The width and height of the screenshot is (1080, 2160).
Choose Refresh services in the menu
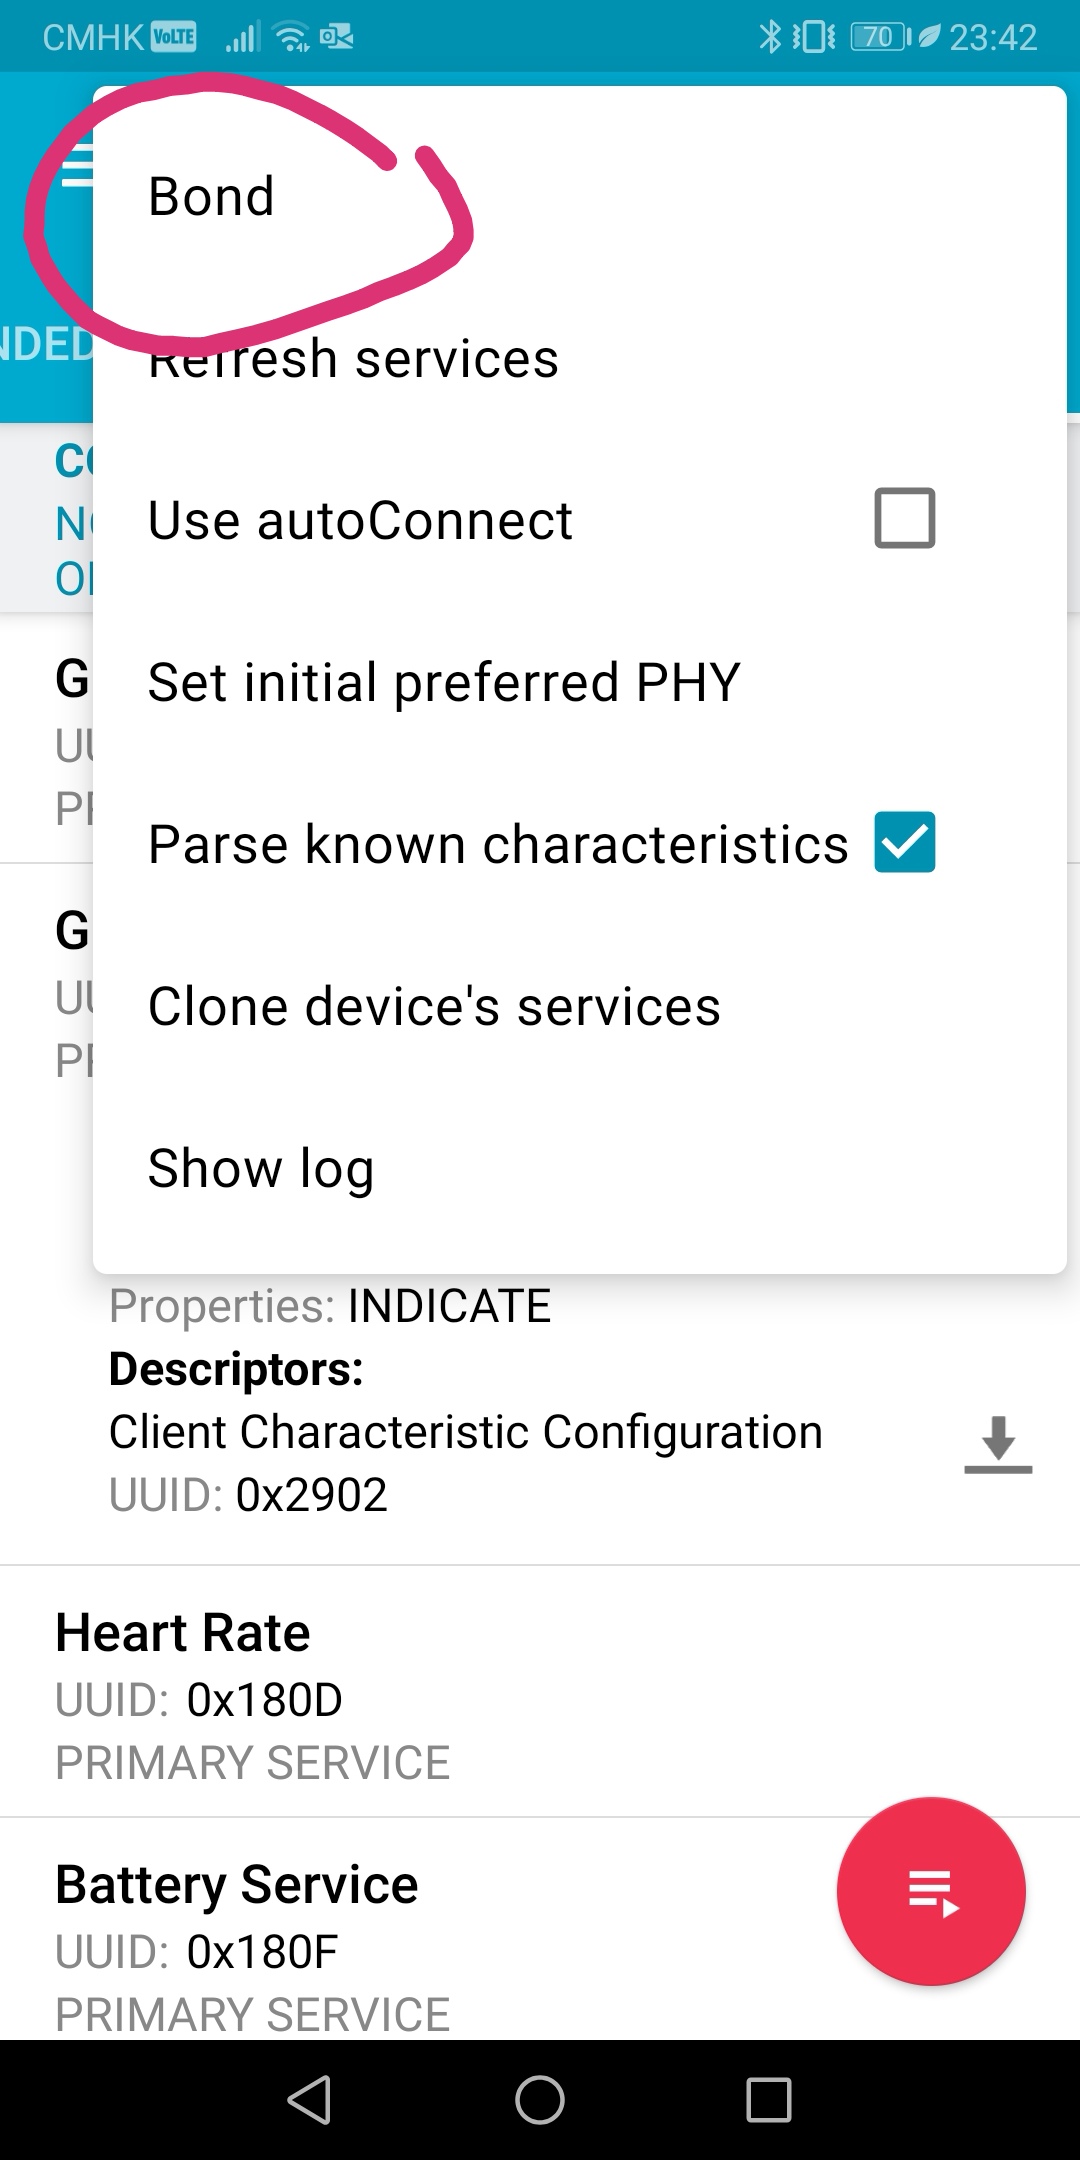click(x=352, y=358)
